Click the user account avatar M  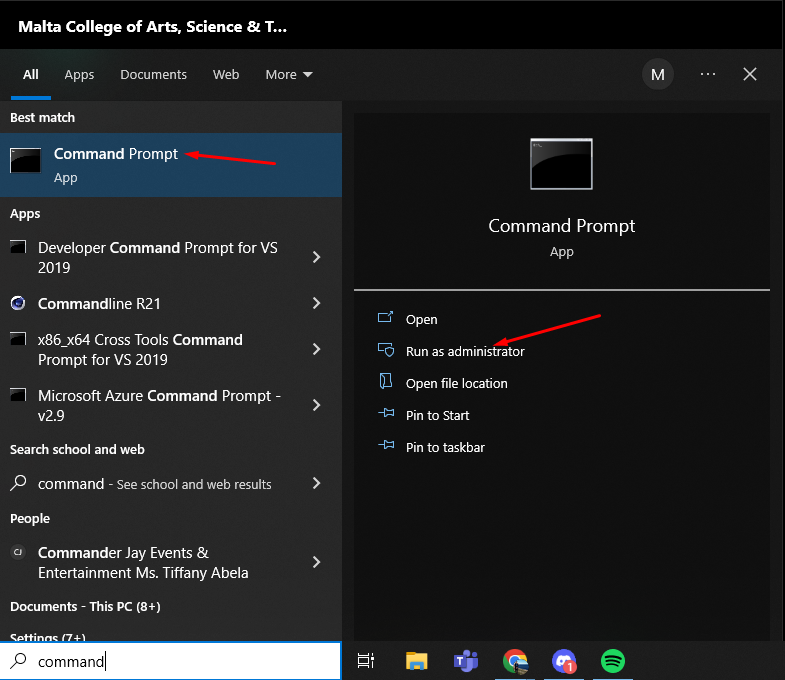tap(657, 74)
